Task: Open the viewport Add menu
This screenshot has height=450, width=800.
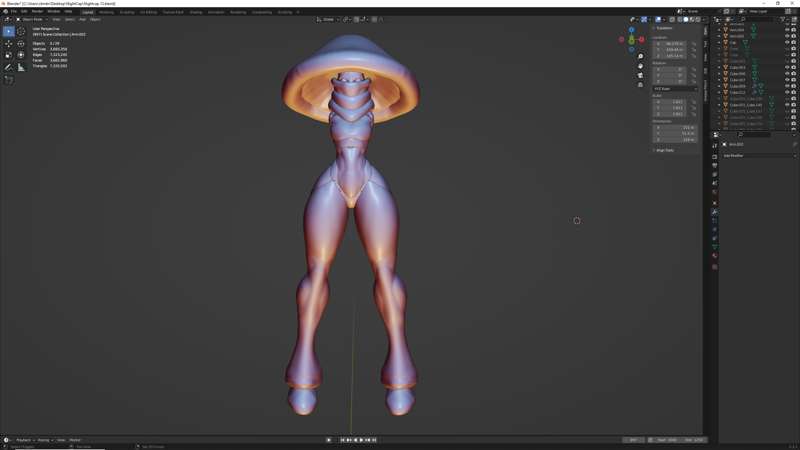Action: point(82,19)
